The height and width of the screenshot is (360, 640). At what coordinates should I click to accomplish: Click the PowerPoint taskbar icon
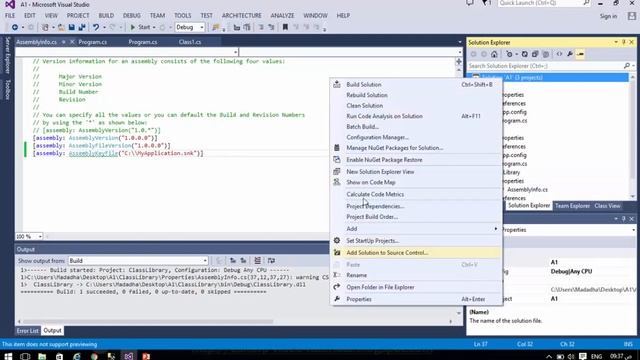(x=146, y=356)
